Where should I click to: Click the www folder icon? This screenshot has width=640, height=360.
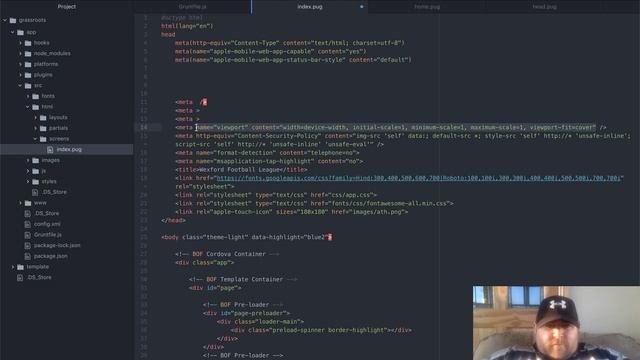point(28,202)
